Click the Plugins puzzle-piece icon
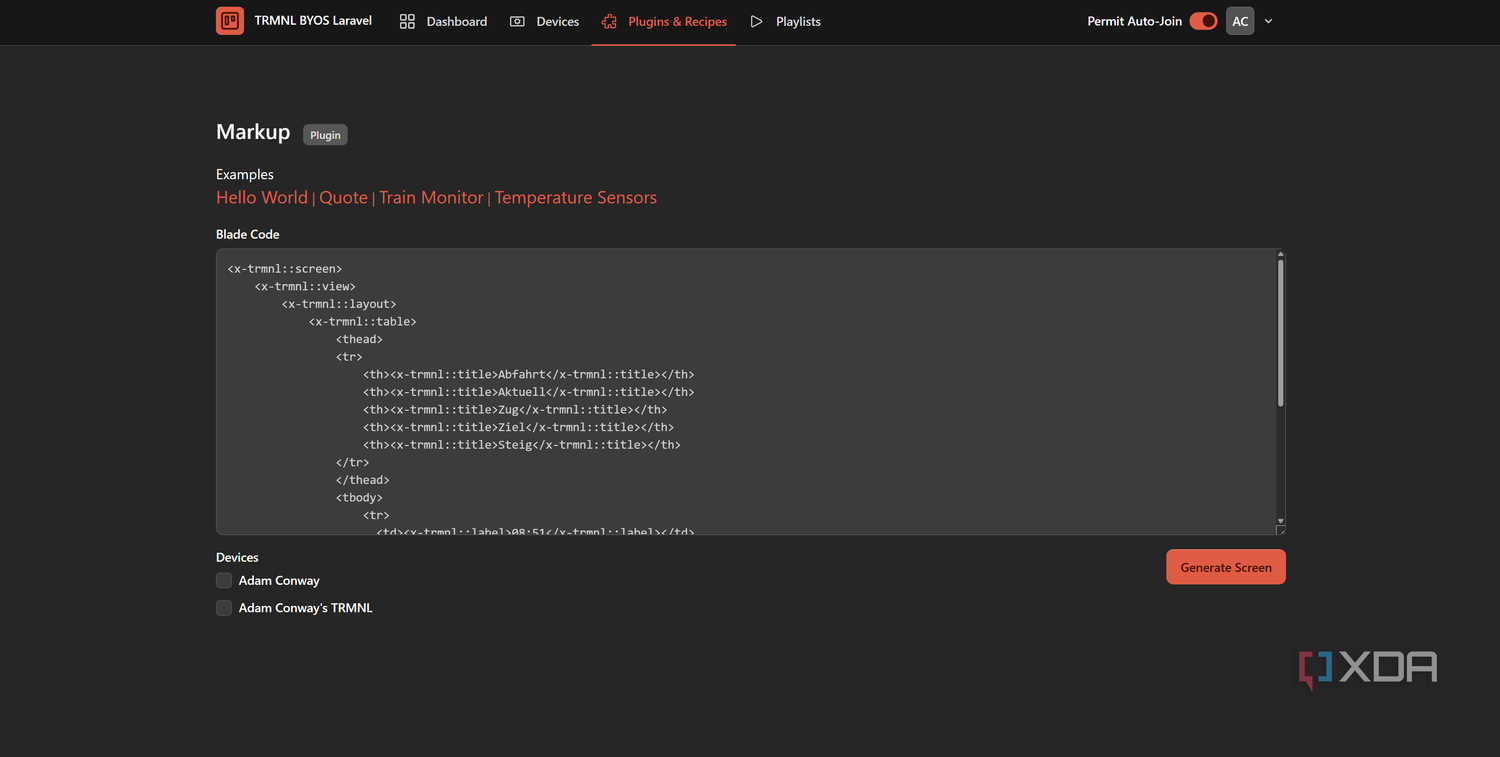This screenshot has height=757, width=1500. [x=609, y=21]
